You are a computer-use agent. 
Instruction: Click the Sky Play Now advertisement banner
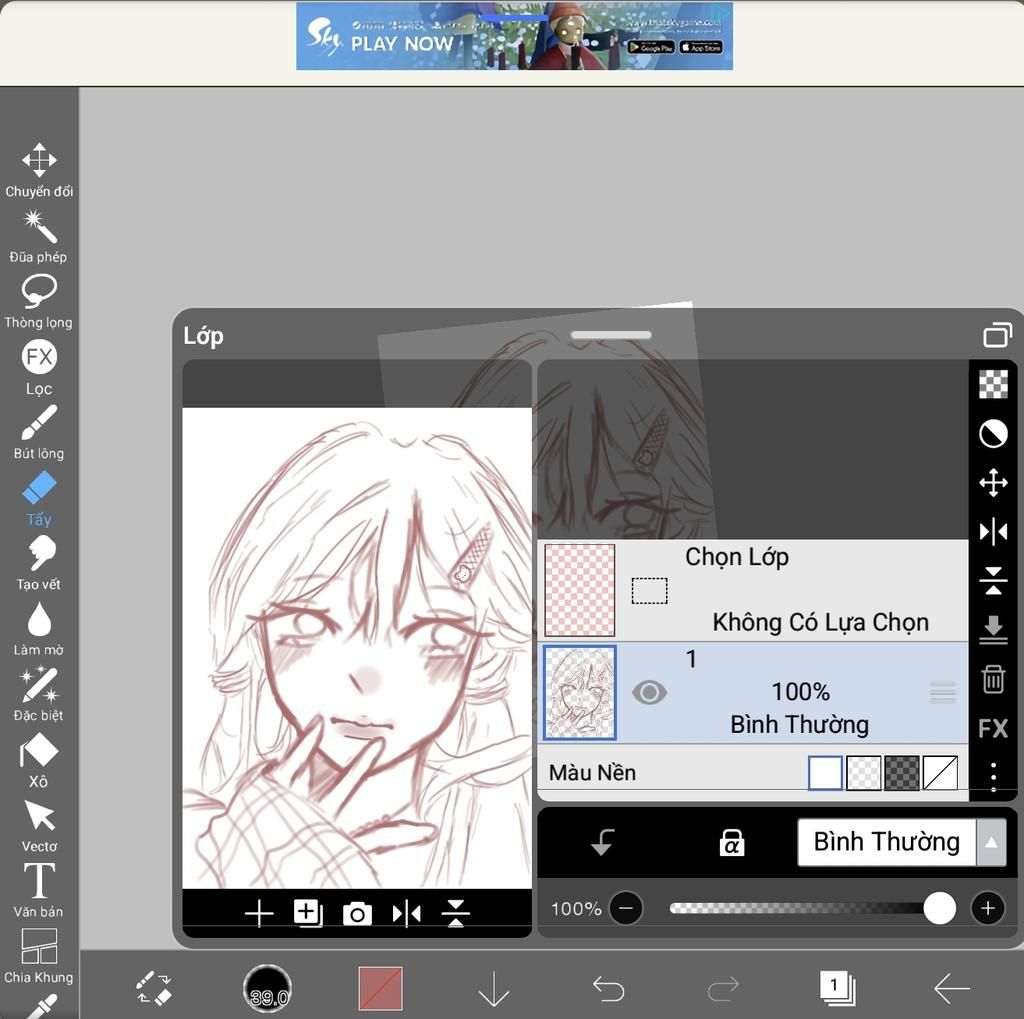pyautogui.click(x=514, y=37)
